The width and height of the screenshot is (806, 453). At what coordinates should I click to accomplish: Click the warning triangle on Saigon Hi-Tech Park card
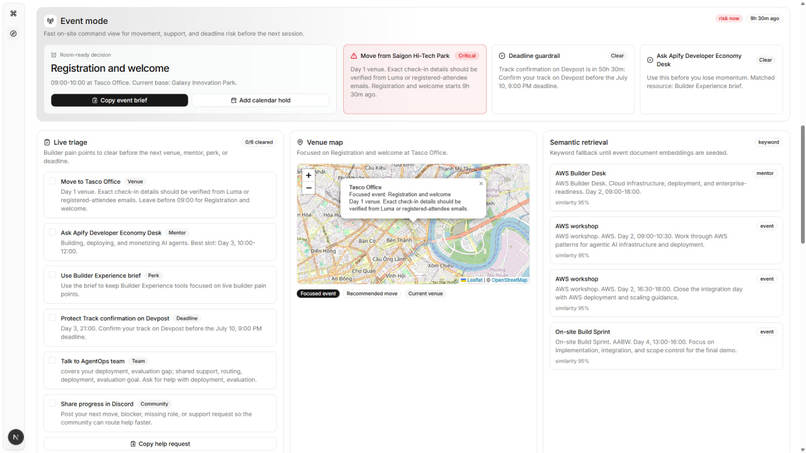coord(354,56)
